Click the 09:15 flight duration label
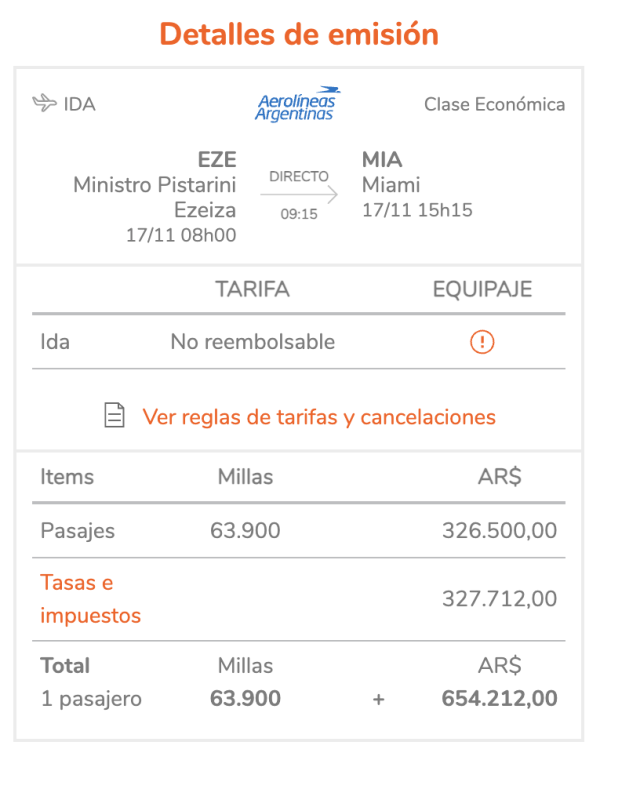 [299, 214]
